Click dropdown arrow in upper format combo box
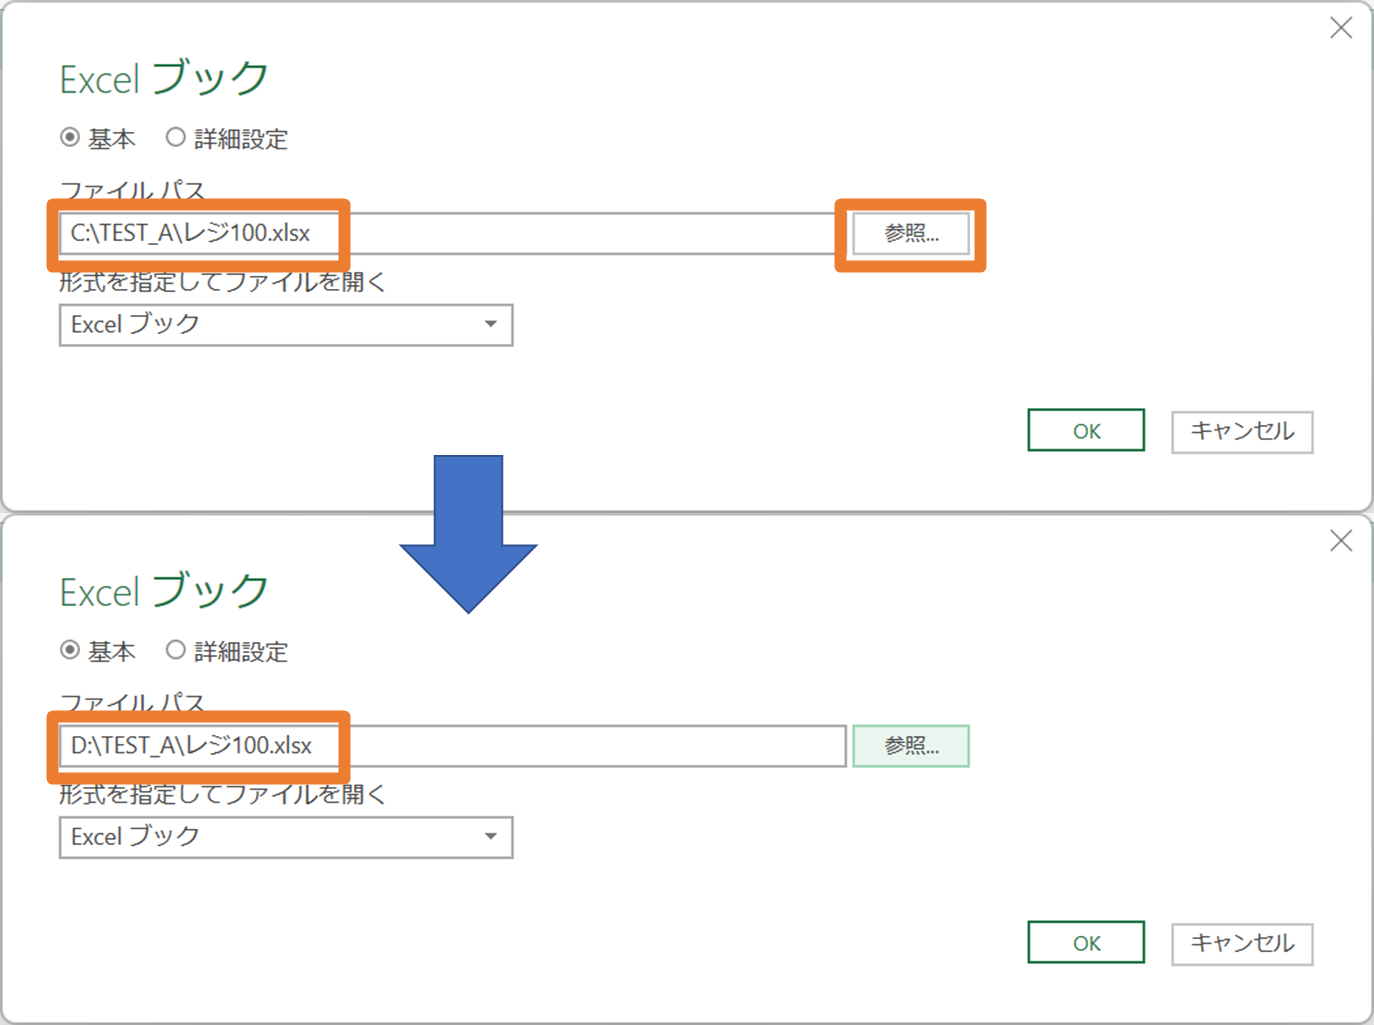The image size is (1374, 1025). coord(490,325)
